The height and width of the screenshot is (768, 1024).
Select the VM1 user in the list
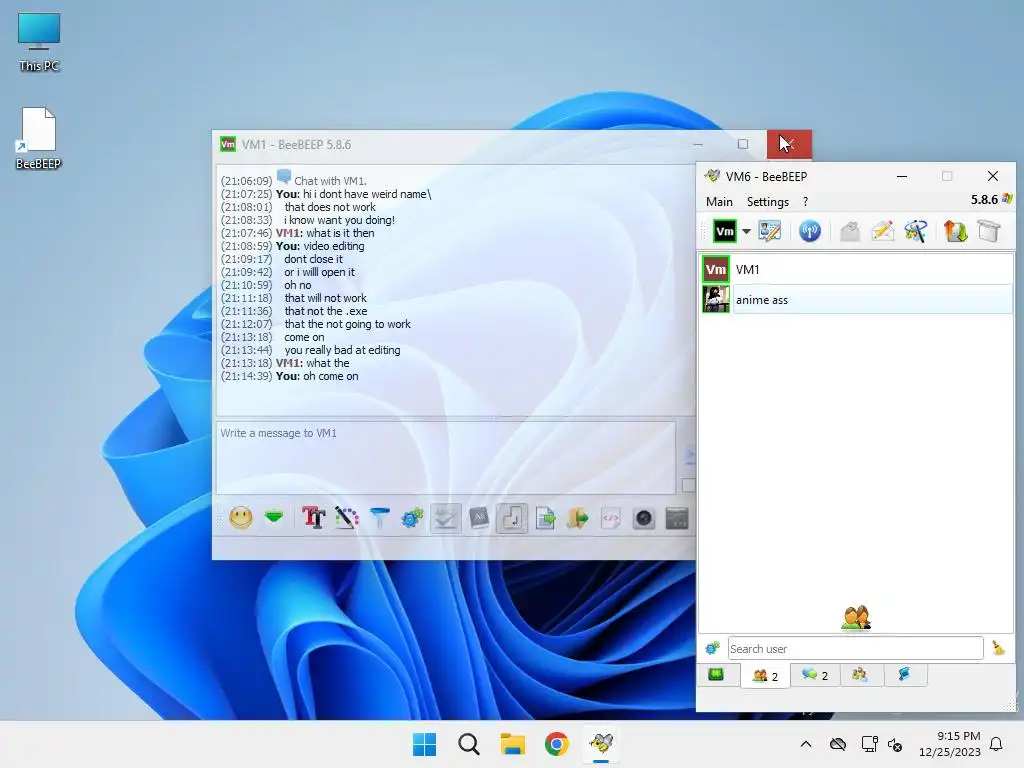coord(857,269)
